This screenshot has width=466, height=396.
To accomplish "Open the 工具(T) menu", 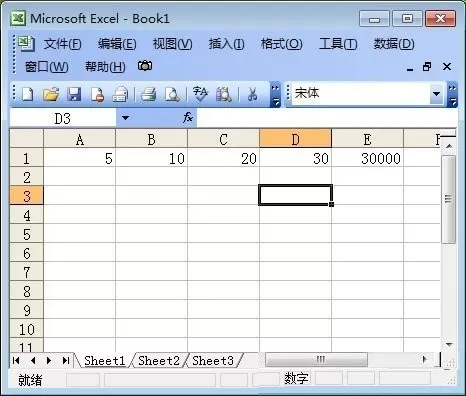I will point(338,44).
